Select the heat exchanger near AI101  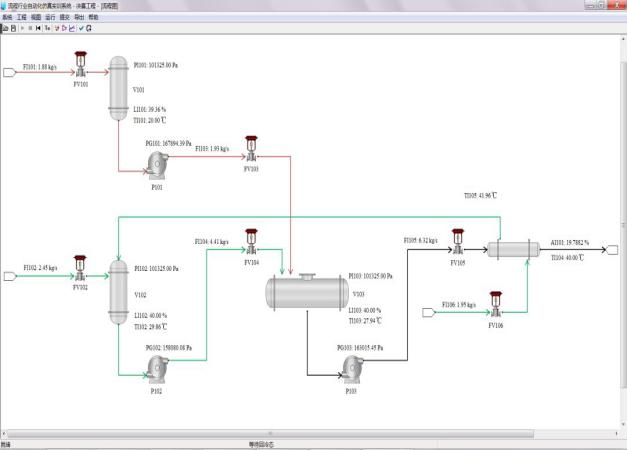pos(513,250)
